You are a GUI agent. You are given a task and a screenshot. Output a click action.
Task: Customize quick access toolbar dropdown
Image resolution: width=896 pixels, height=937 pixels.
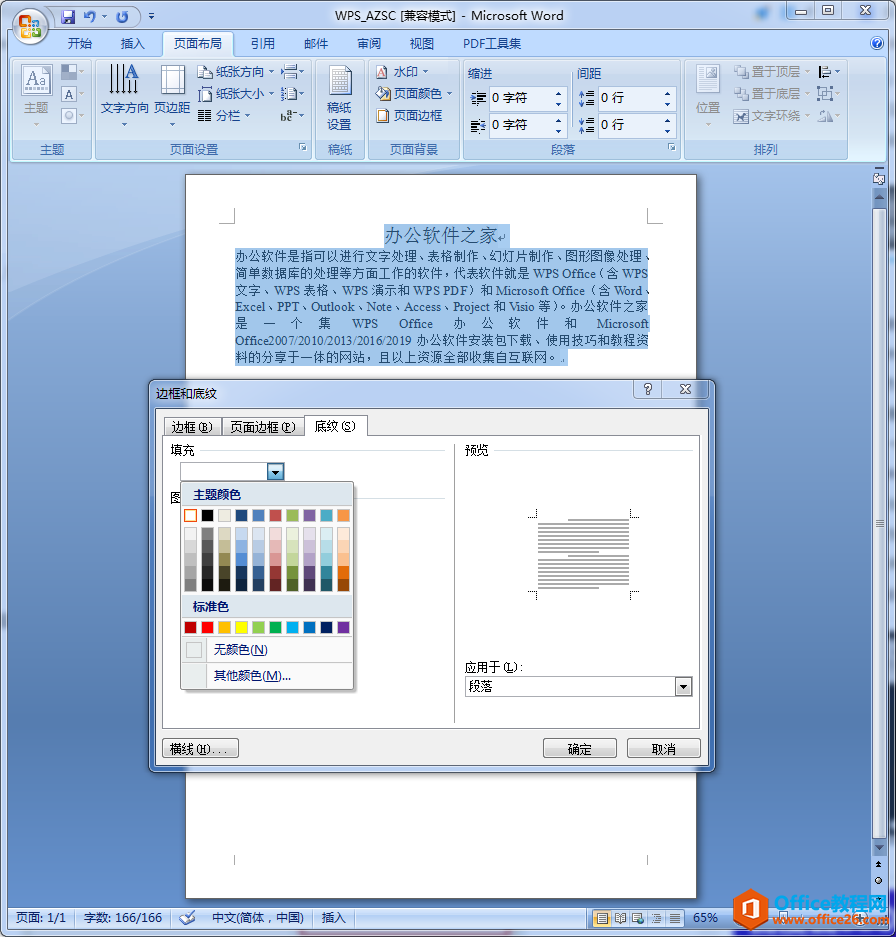[151, 17]
